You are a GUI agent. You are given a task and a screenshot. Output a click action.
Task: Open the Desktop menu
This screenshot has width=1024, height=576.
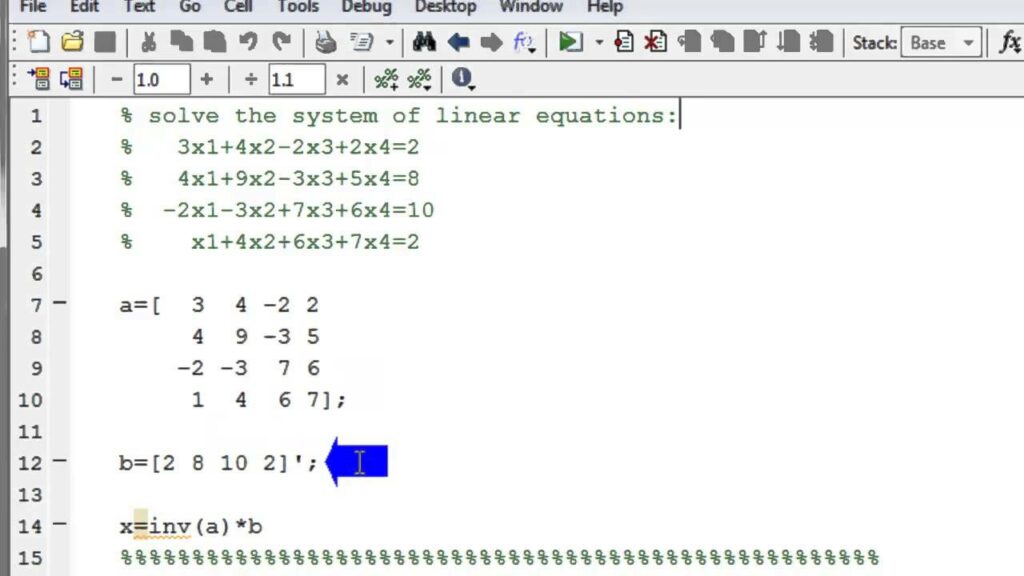pyautogui.click(x=445, y=8)
